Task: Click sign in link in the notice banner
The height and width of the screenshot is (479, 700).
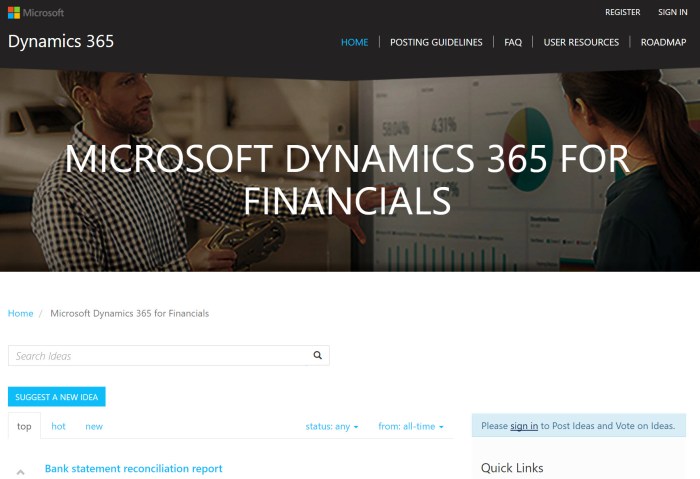Action: click(x=524, y=426)
